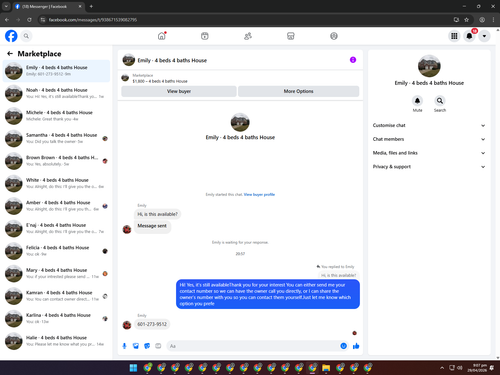Open the account dropdown arrow
The image size is (500, 375).
[x=484, y=36]
